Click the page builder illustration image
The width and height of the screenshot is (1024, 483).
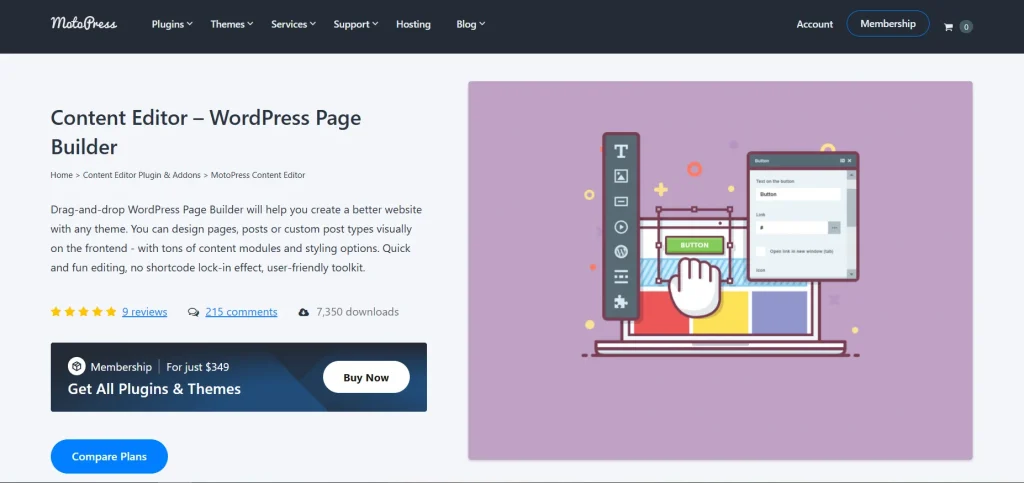720,270
